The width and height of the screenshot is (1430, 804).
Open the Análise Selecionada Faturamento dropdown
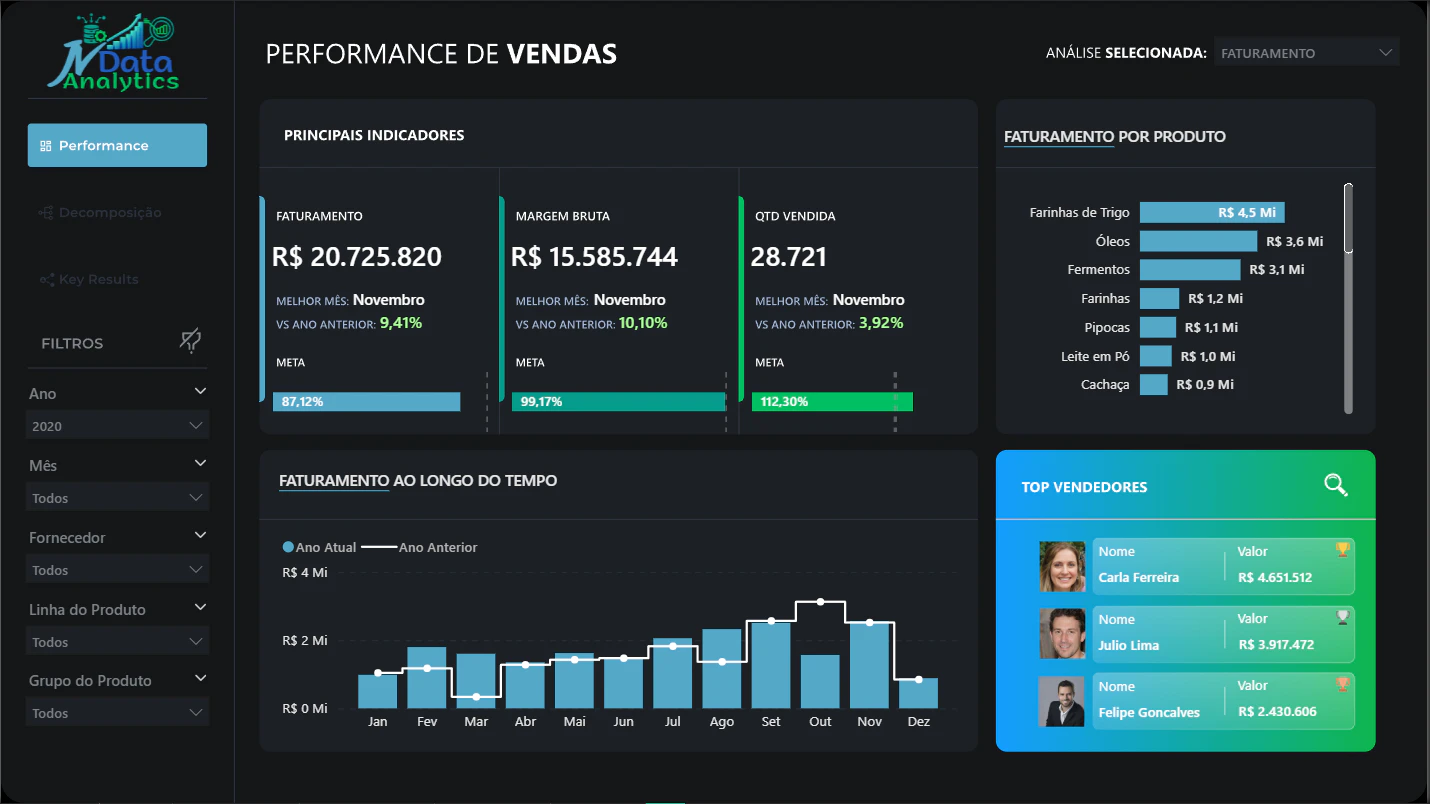[x=1306, y=53]
